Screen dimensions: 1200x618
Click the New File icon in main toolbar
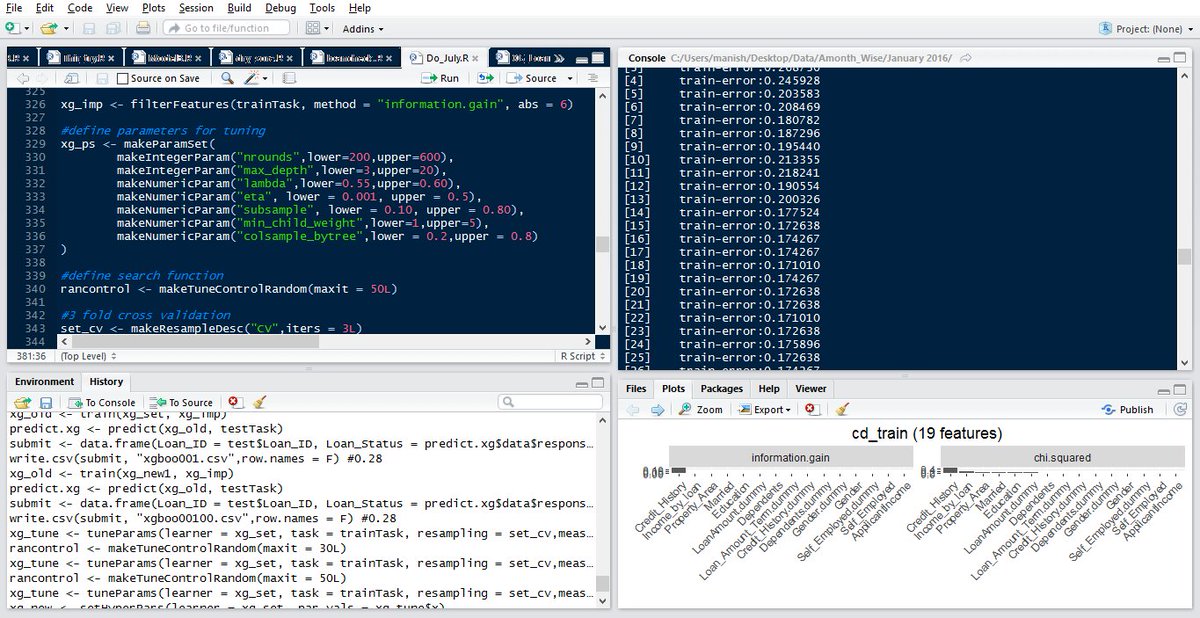click(11, 28)
